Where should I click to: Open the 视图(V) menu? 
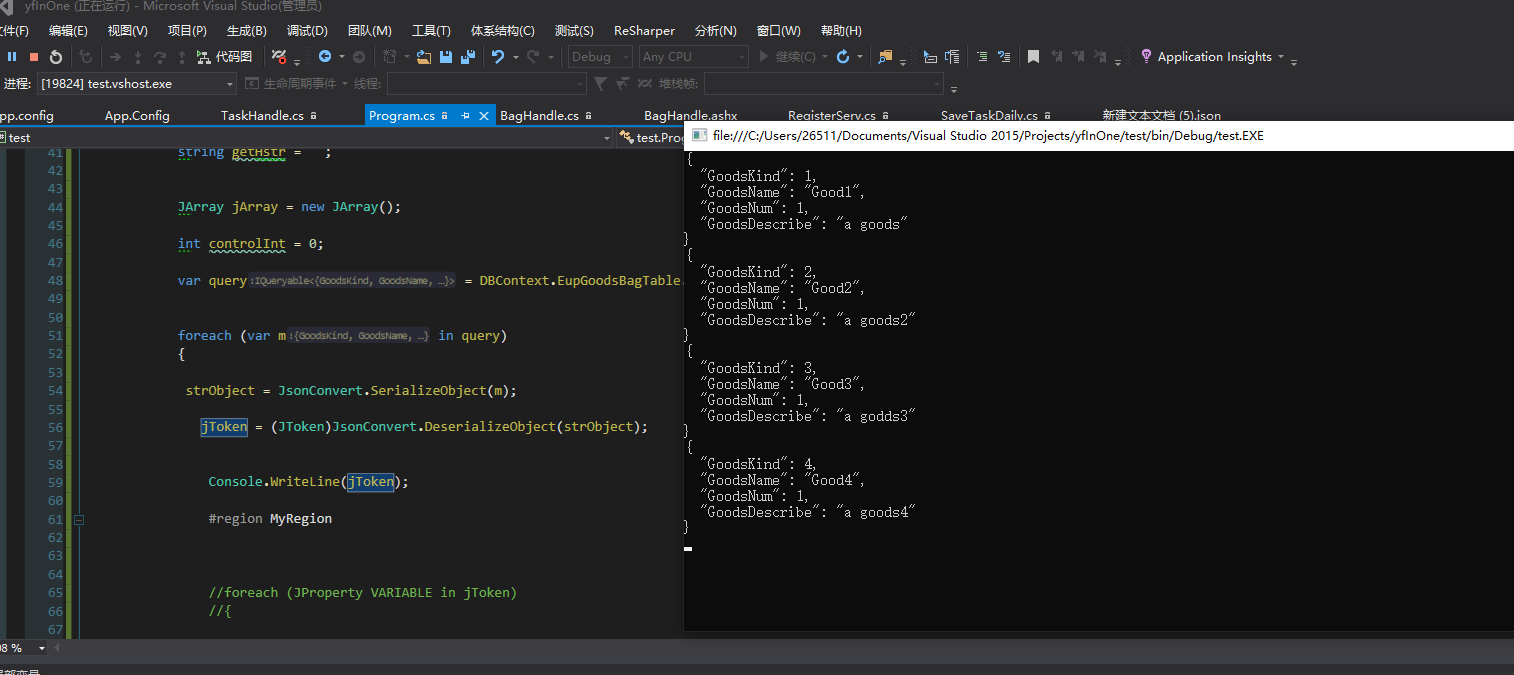point(127,31)
